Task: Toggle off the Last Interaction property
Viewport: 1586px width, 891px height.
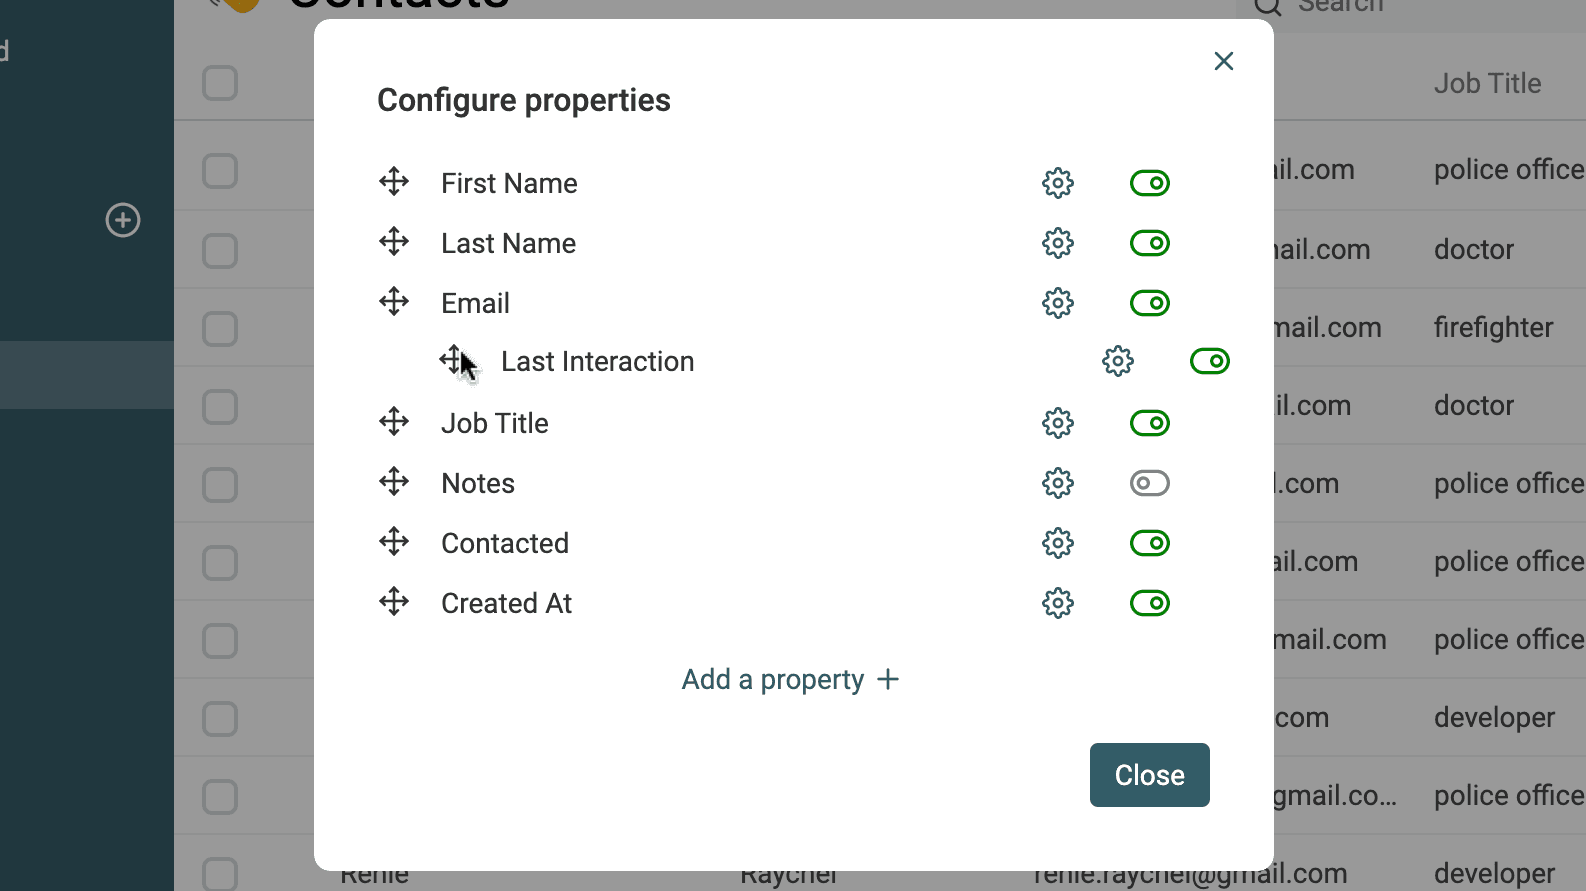Action: point(1209,361)
